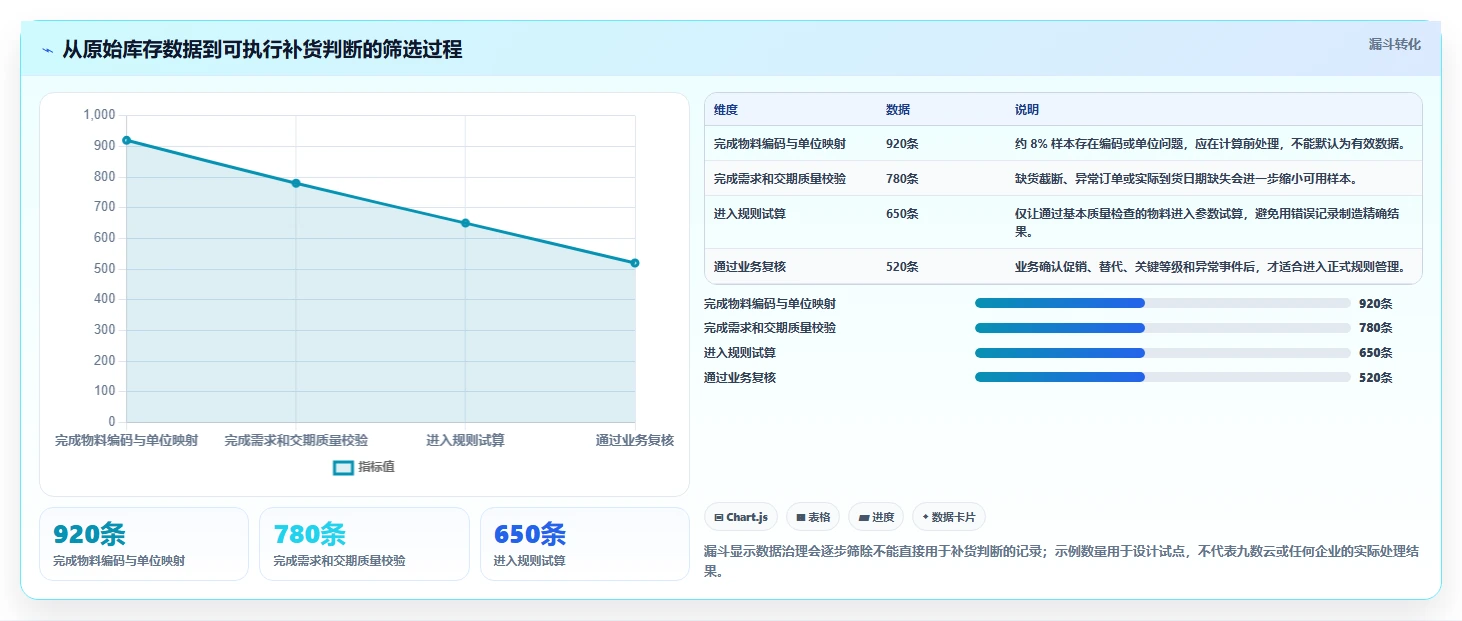Click the 维度 column header
Image resolution: width=1462 pixels, height=621 pixels.
726,110
